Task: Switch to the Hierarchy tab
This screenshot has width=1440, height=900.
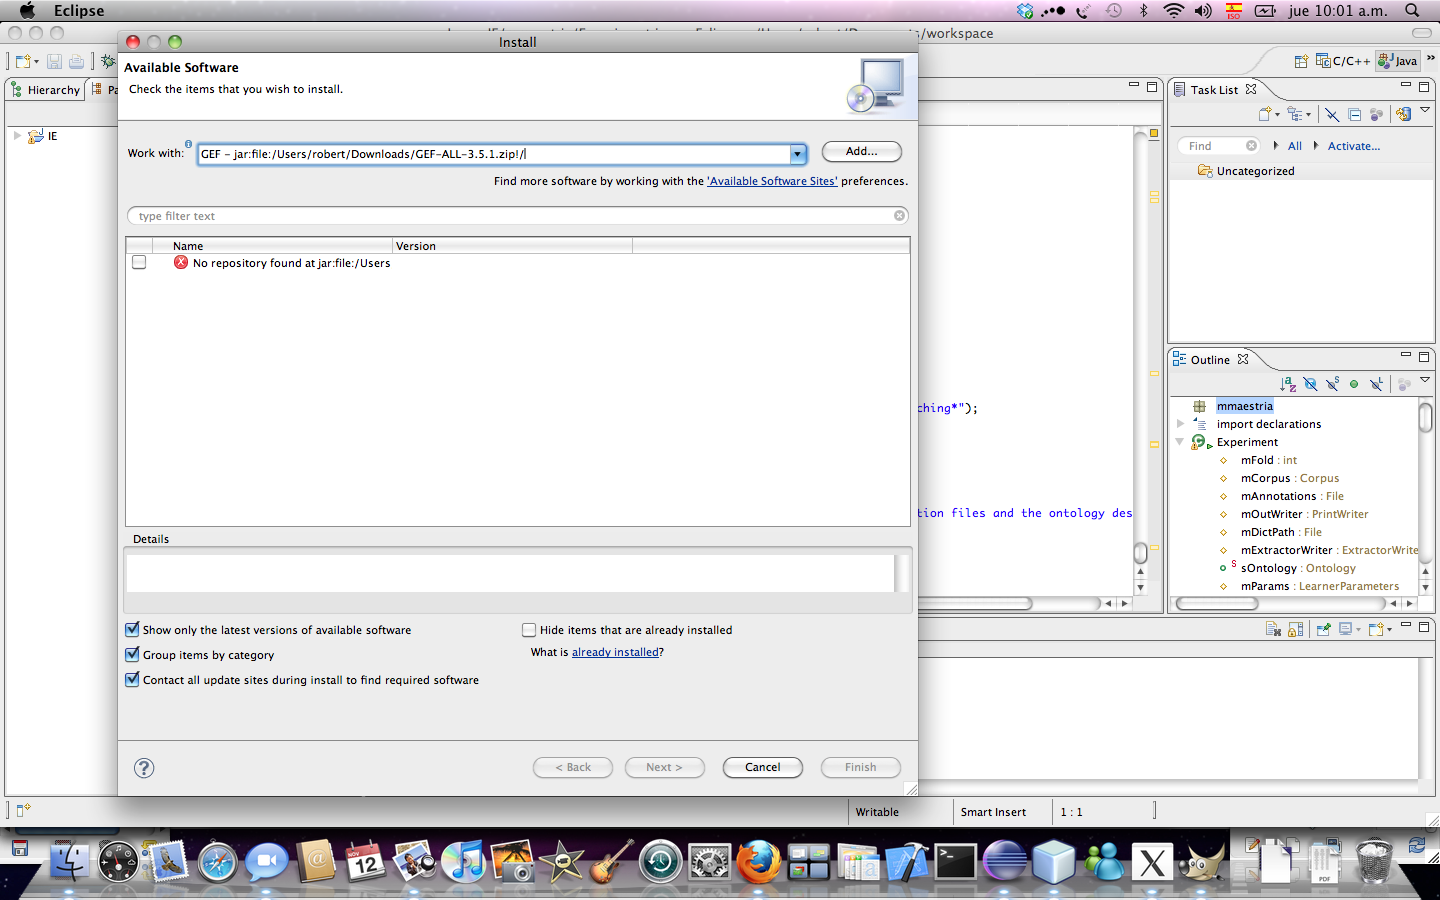Action: tap(45, 90)
